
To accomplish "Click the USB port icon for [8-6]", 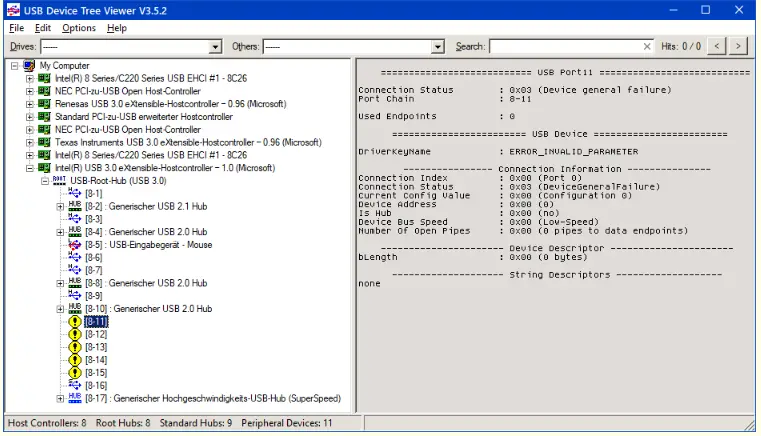I will click(75, 257).
